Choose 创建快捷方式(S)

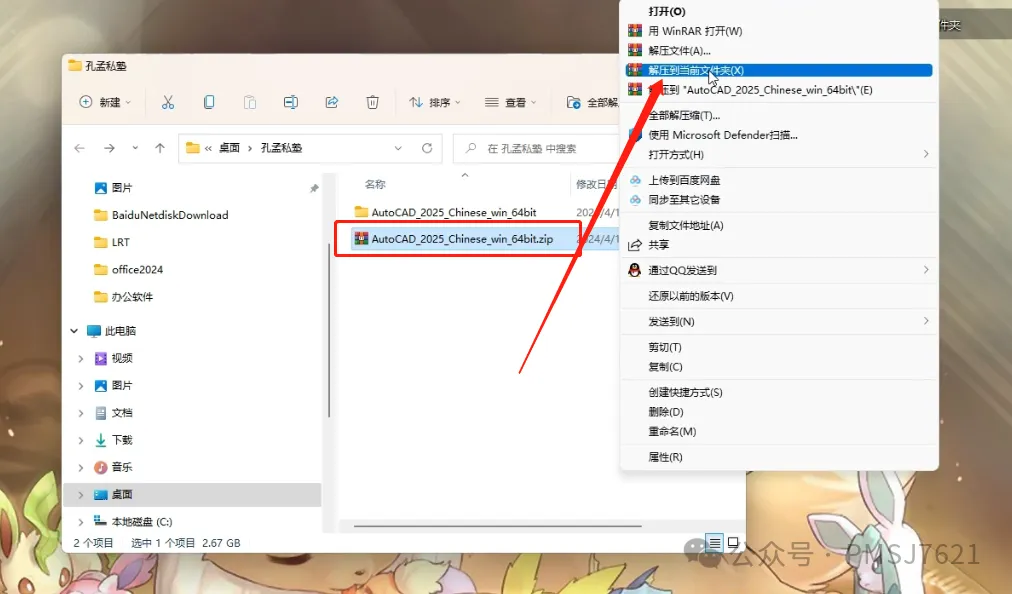click(x=779, y=393)
